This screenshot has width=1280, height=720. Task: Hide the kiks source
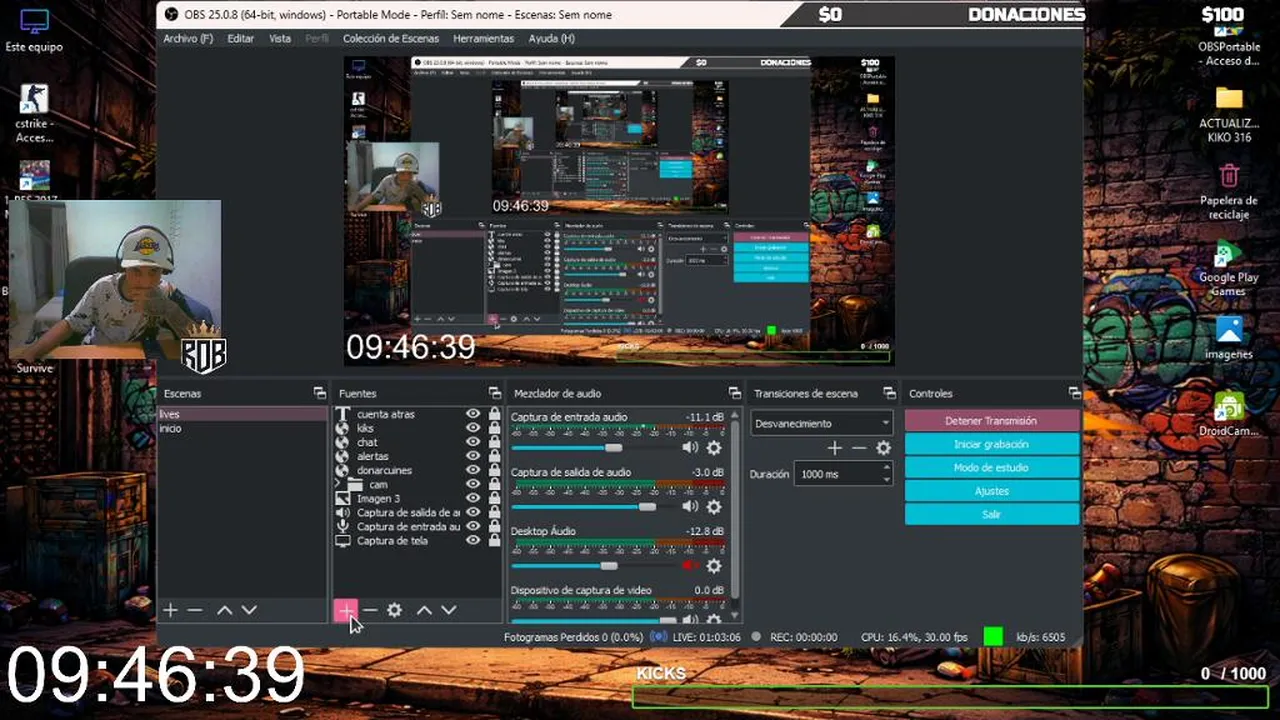pyautogui.click(x=473, y=428)
